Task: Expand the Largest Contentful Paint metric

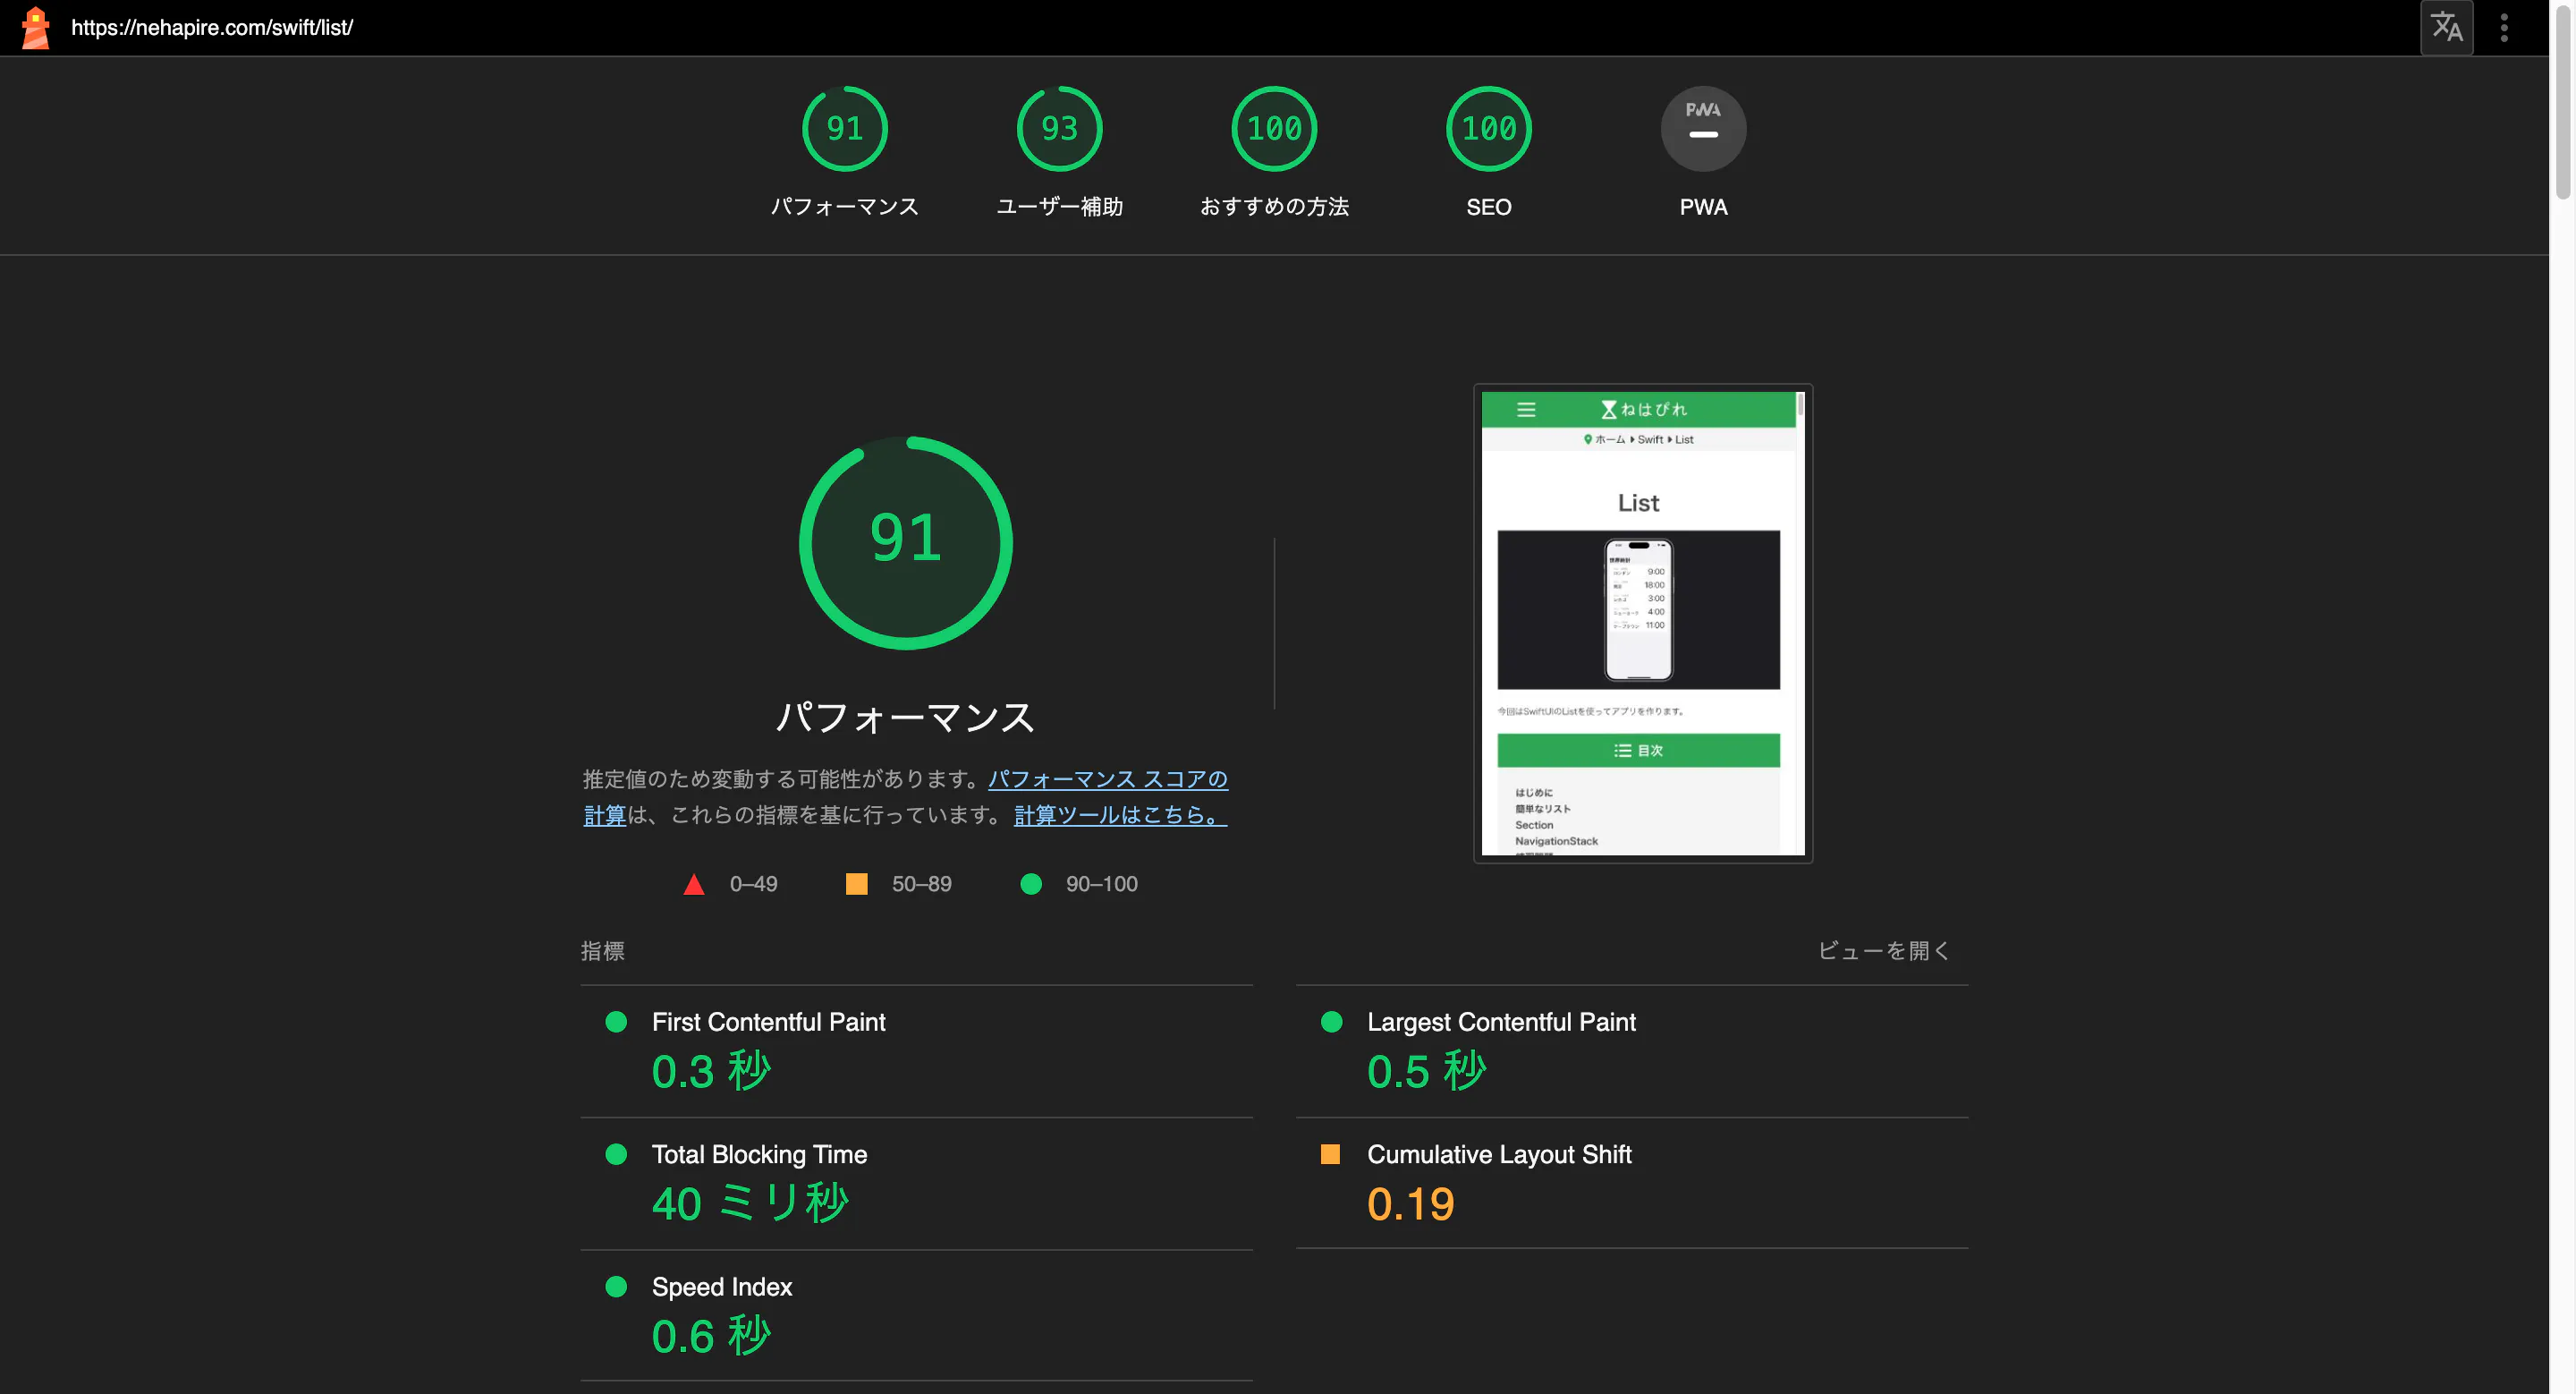Action: 1502,1022
